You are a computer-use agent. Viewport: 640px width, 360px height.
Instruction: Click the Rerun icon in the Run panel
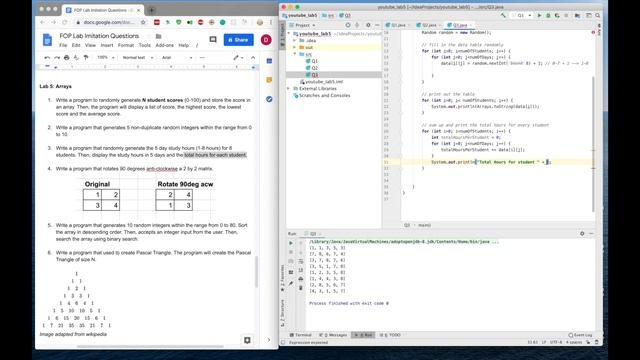click(x=291, y=243)
